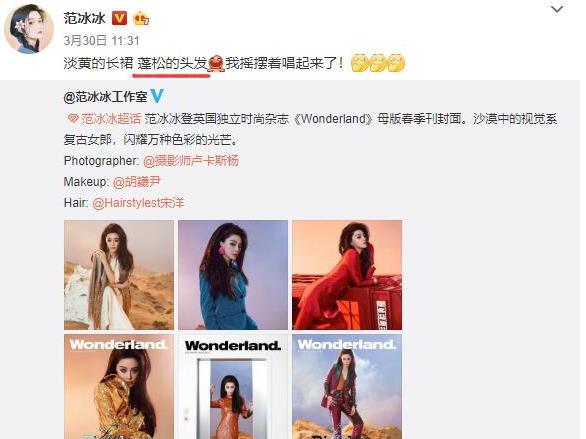This screenshot has width=586, height=439.
Task: Open the red dress photo thumbnail
Action: click(347, 275)
